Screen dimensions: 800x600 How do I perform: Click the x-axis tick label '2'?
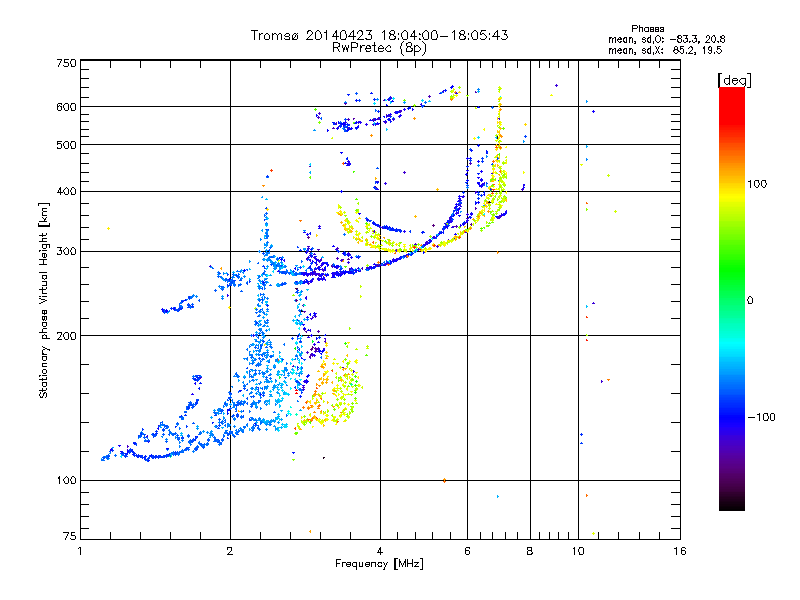[230, 551]
